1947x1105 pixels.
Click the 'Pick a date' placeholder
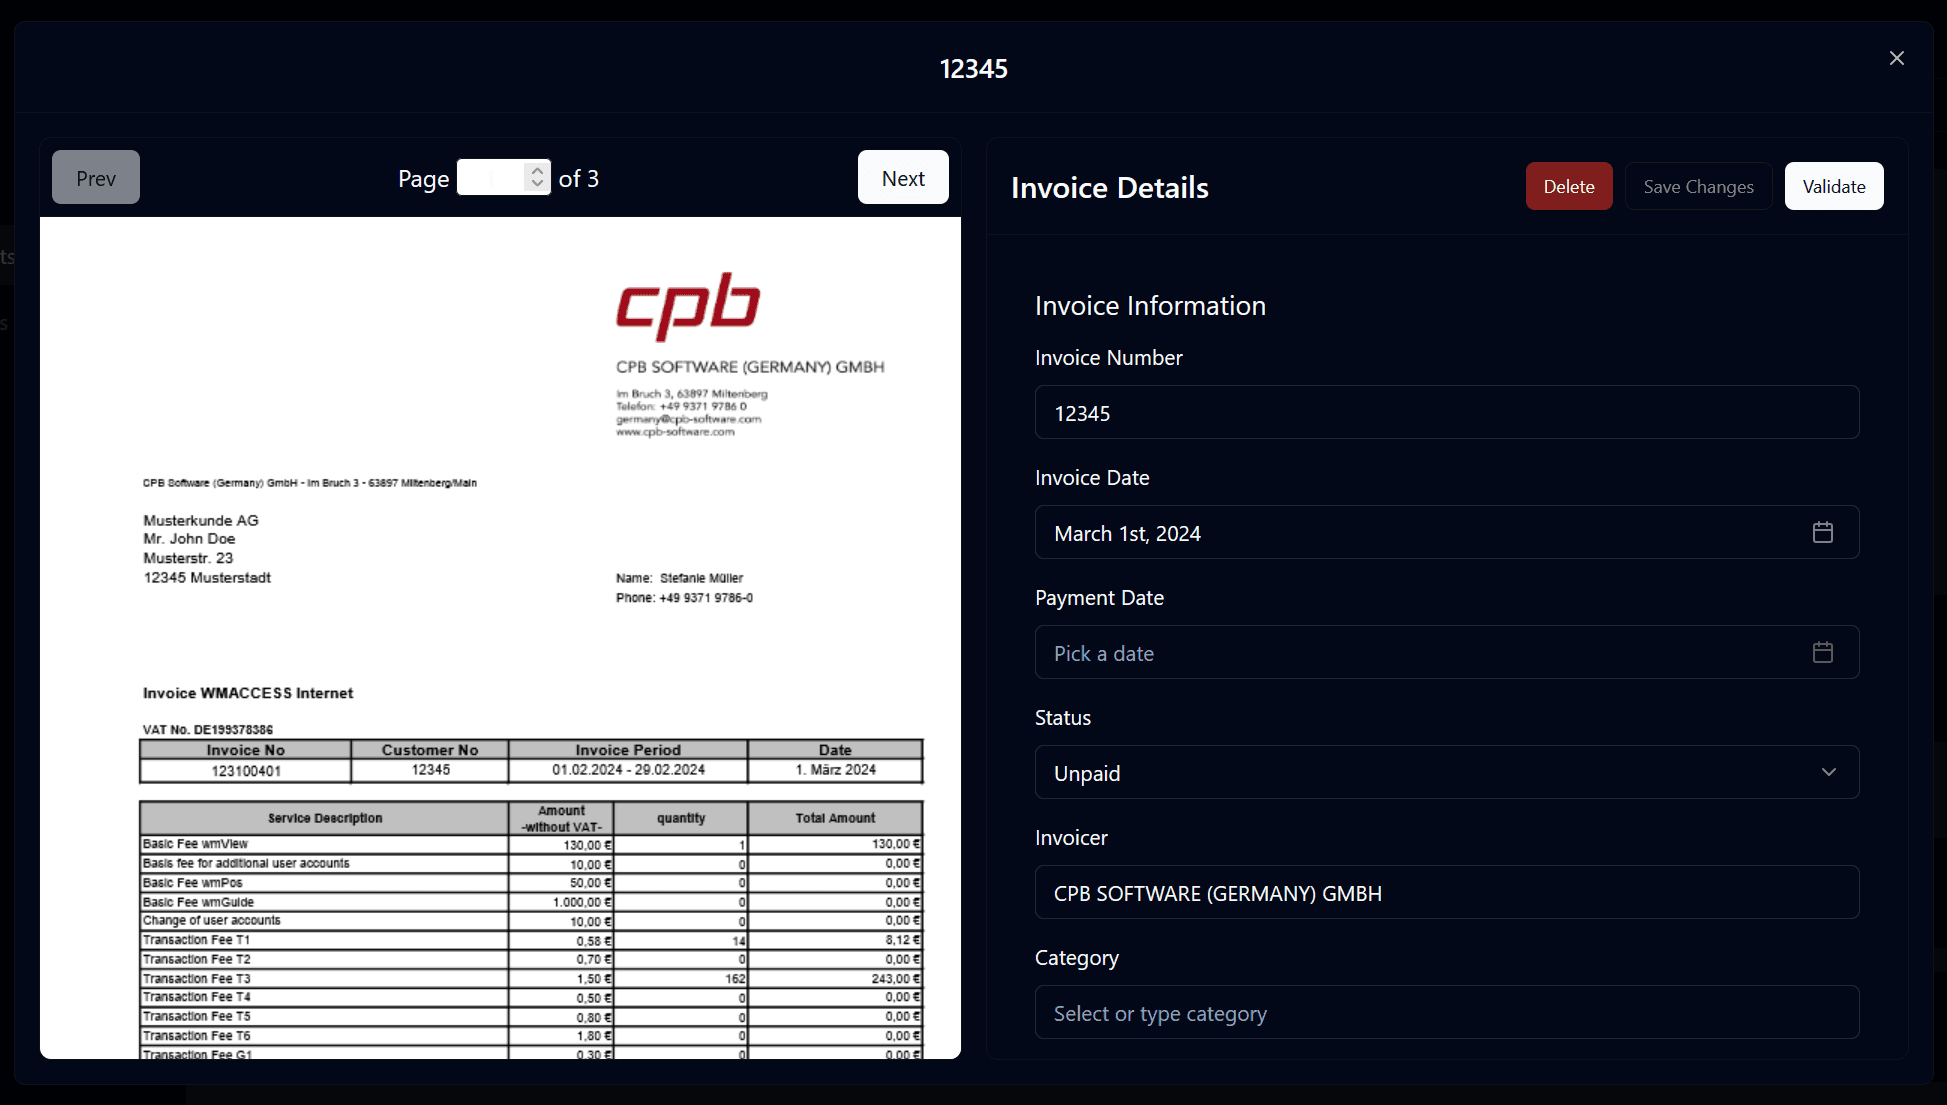(1103, 653)
